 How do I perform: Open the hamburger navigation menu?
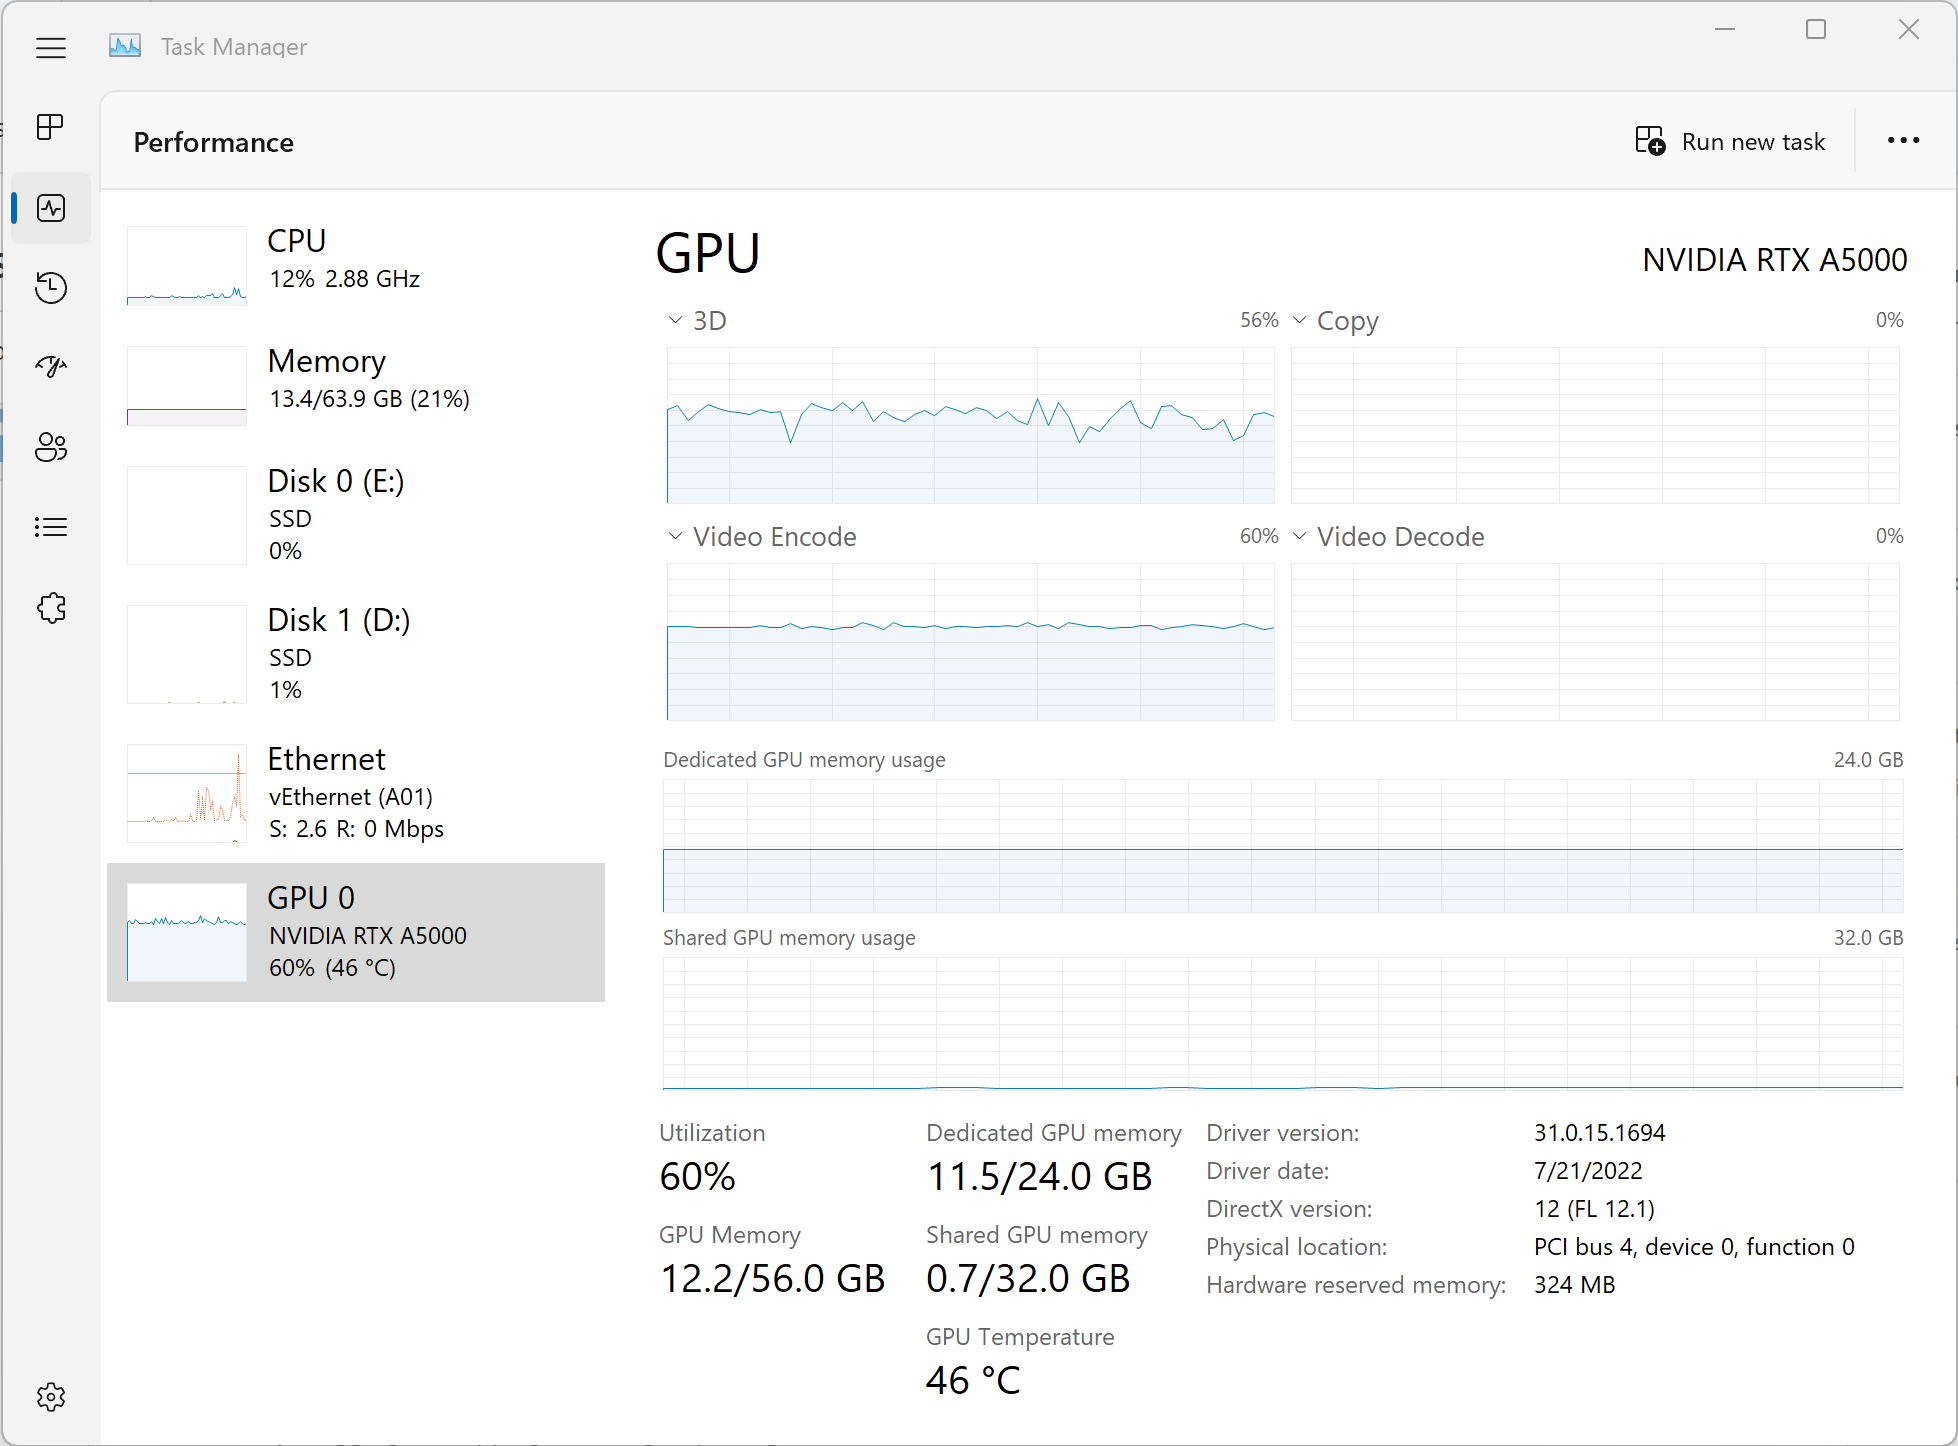(x=51, y=47)
